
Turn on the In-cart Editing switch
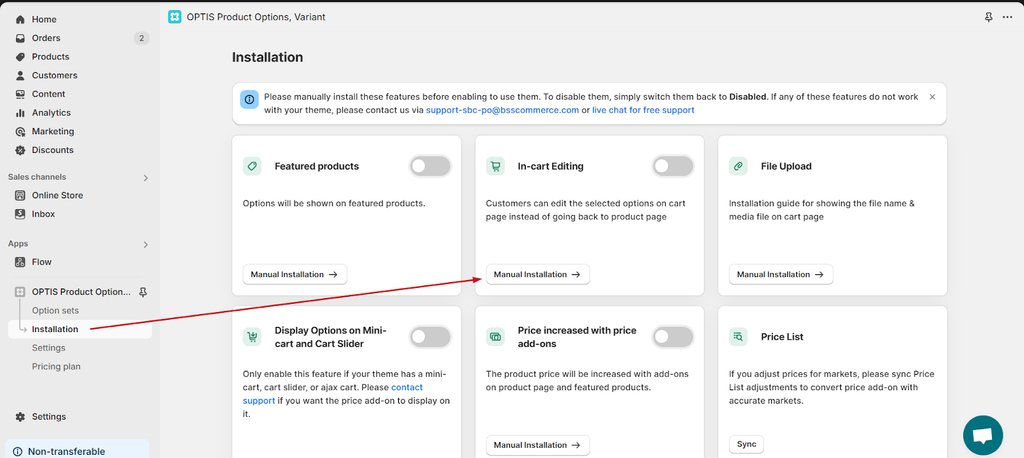pos(673,166)
